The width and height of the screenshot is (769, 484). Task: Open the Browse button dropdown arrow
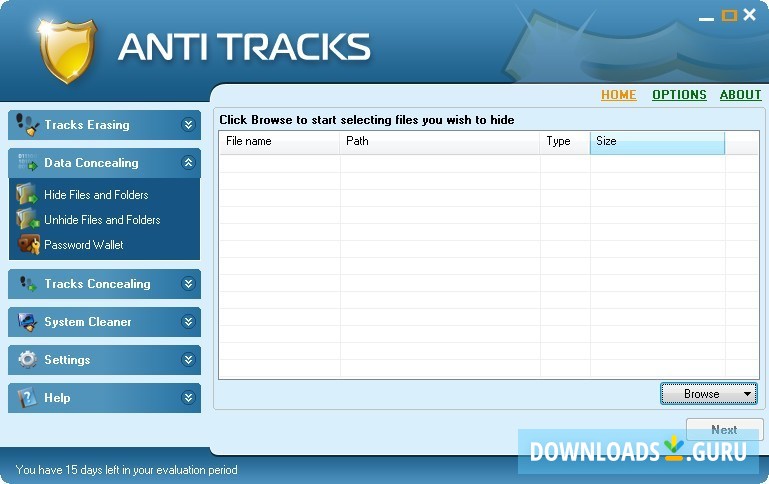tap(747, 394)
